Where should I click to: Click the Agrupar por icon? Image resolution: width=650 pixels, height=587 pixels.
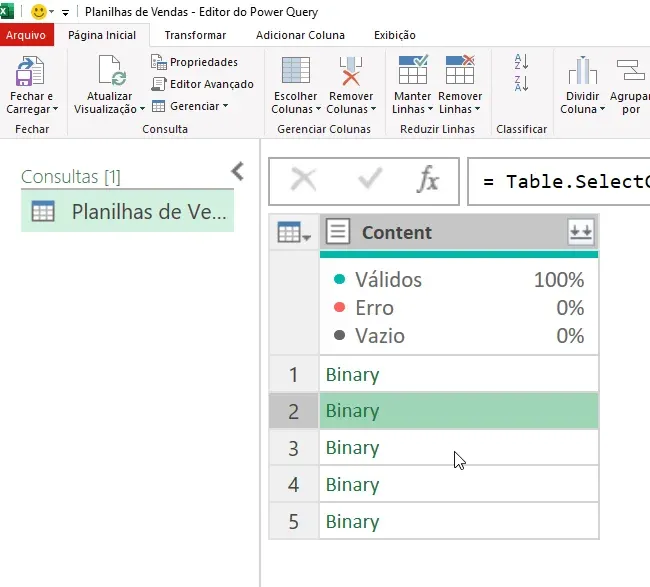(x=631, y=70)
